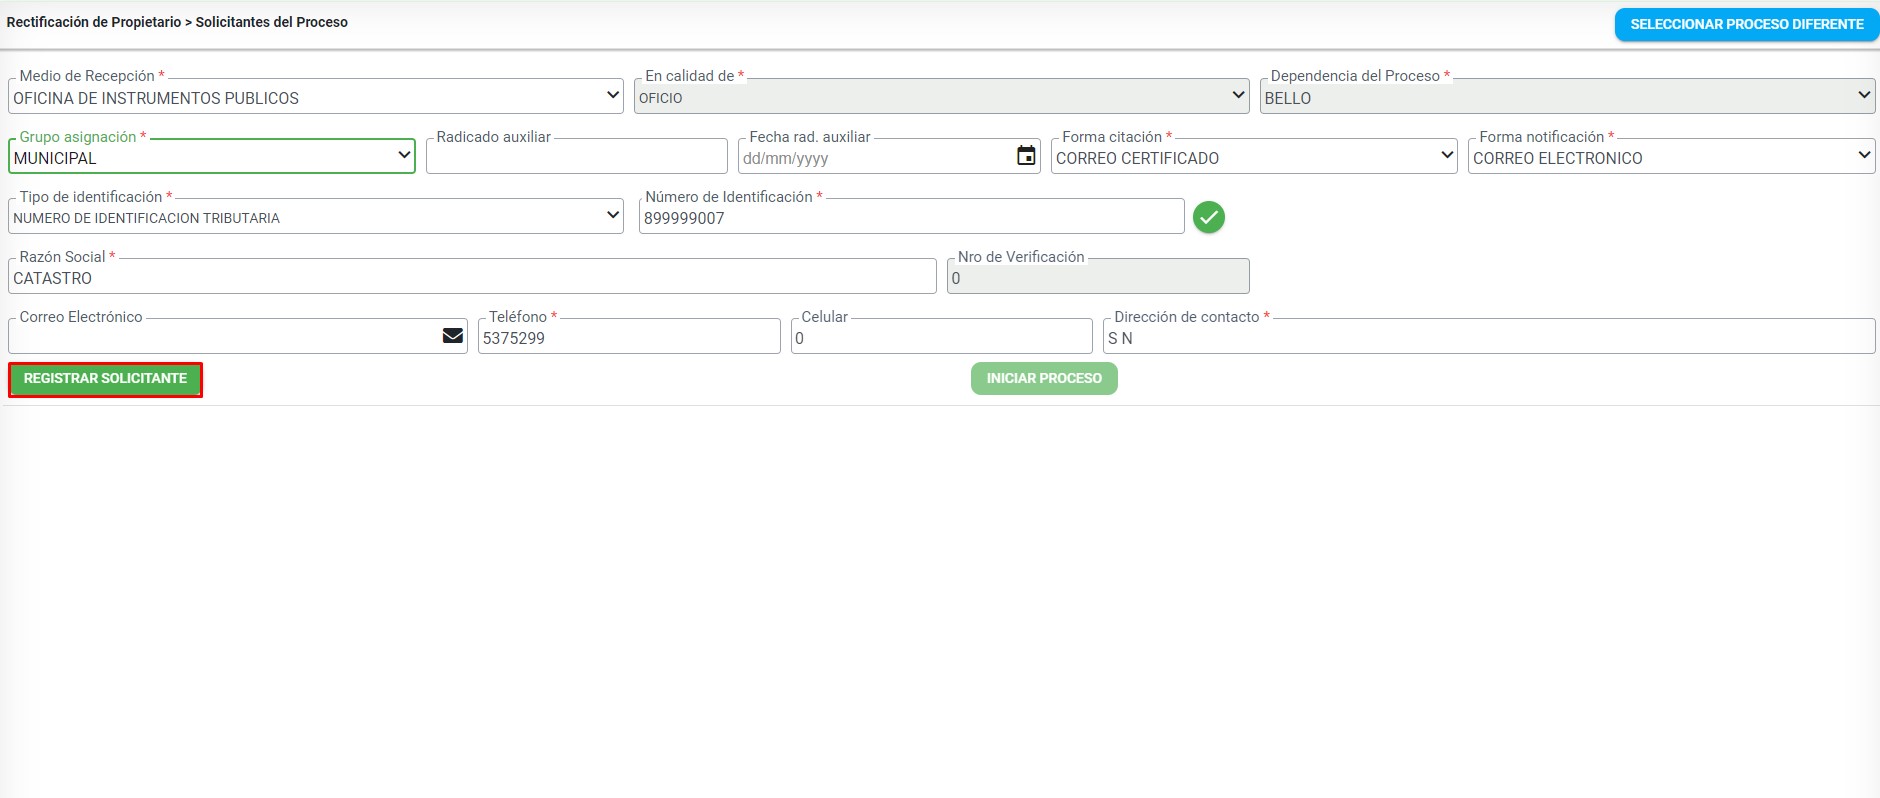This screenshot has width=1880, height=798.
Task: Expand the Forma notificación dropdown
Action: [1670, 157]
